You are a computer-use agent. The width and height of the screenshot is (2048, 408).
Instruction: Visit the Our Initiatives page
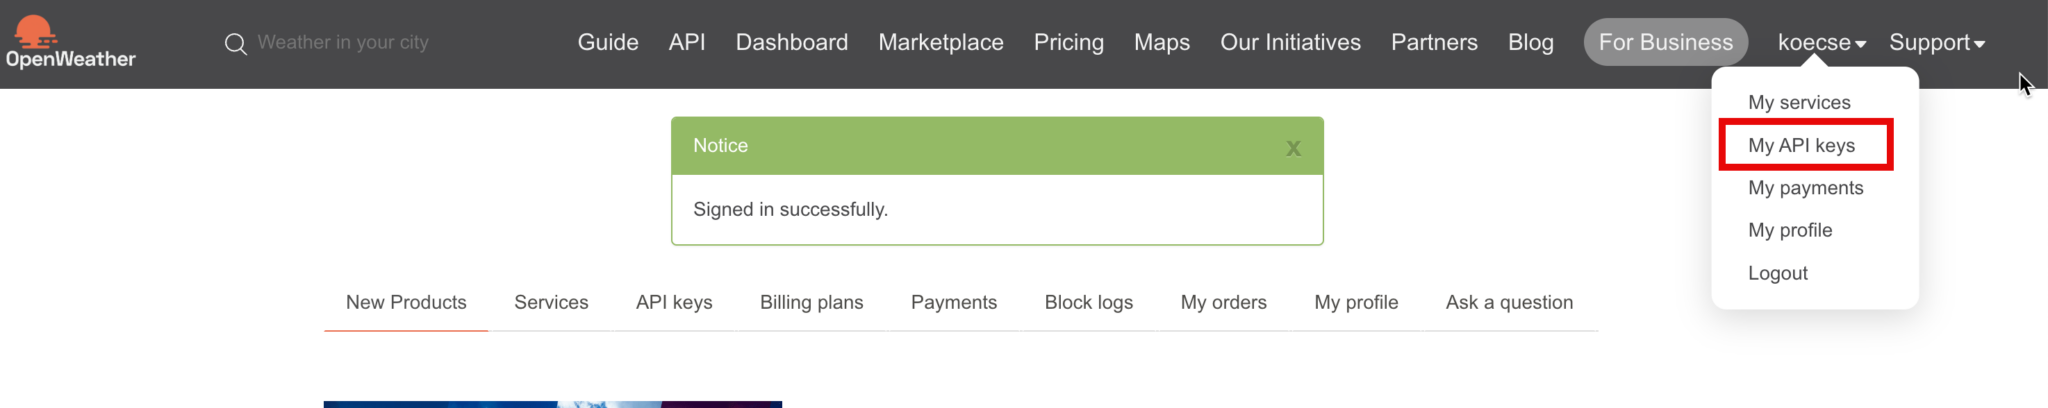tap(1290, 43)
